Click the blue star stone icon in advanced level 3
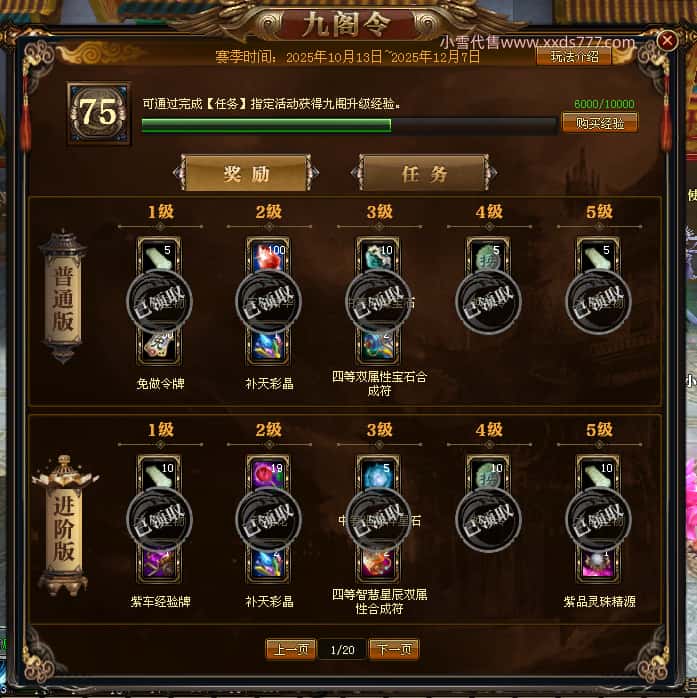Image resolution: width=697 pixels, height=698 pixels. tap(378, 475)
